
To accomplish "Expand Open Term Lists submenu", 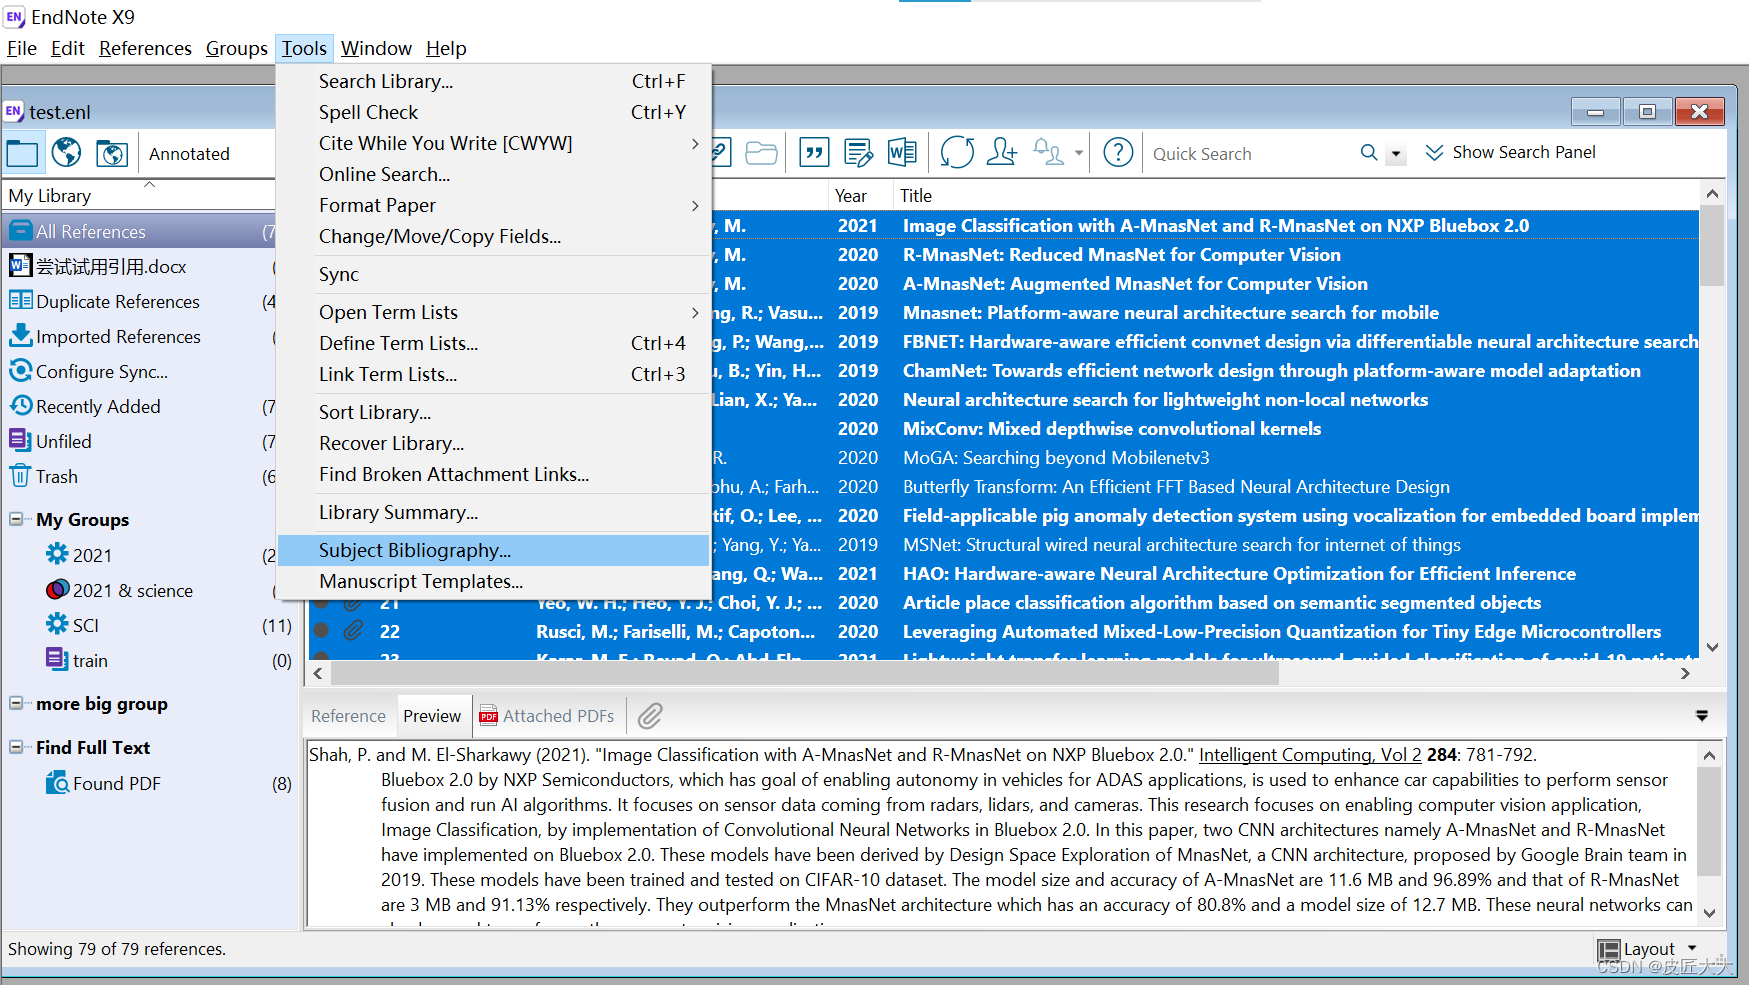I will (695, 312).
